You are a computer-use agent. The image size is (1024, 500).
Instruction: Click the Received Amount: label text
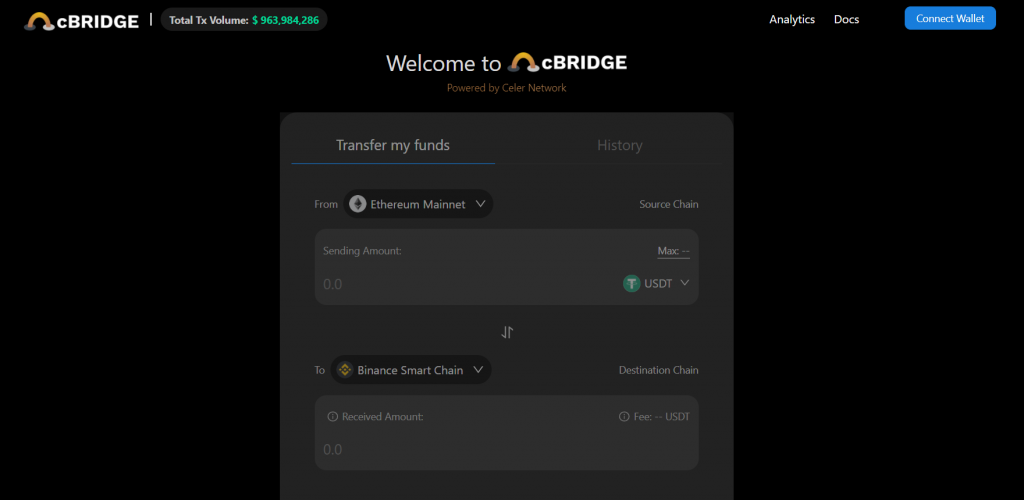pyautogui.click(x=383, y=416)
